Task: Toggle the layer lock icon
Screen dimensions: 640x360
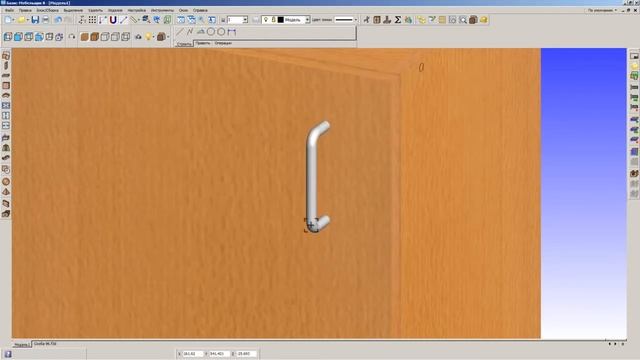Action: coord(273,20)
